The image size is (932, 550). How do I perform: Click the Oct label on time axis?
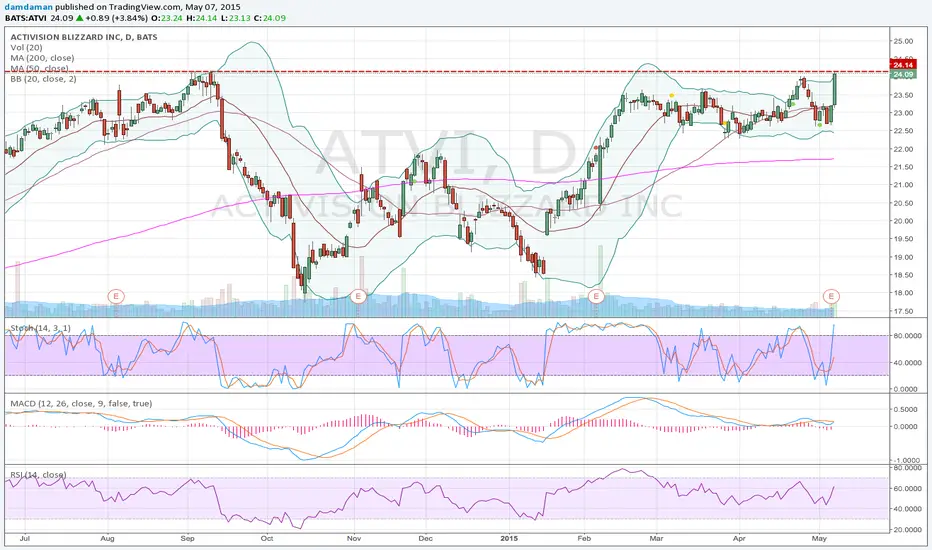coord(267,539)
